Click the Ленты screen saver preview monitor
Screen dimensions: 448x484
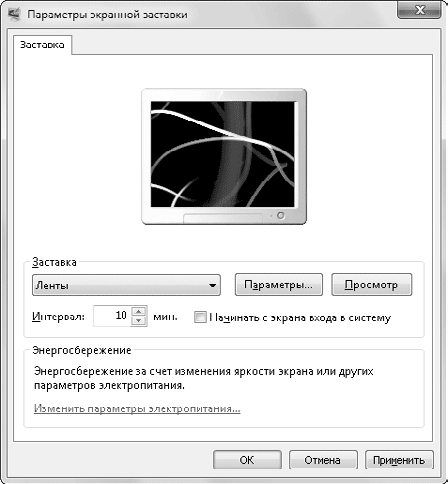[224, 156]
